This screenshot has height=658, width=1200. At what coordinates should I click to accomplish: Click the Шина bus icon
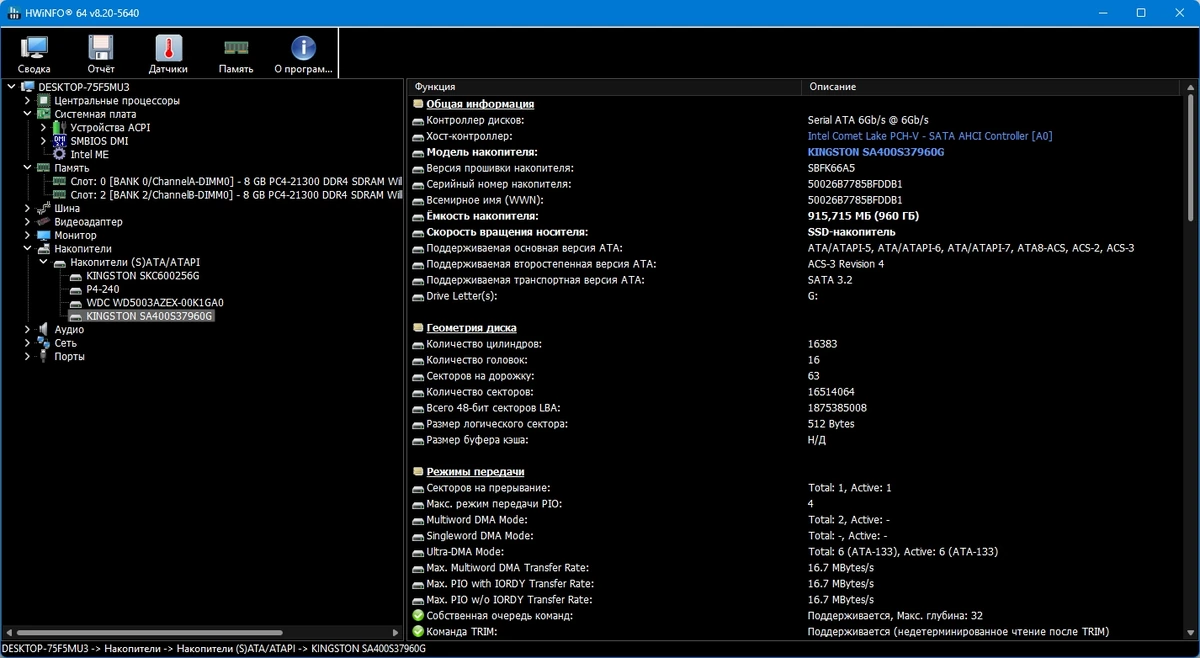coord(44,208)
